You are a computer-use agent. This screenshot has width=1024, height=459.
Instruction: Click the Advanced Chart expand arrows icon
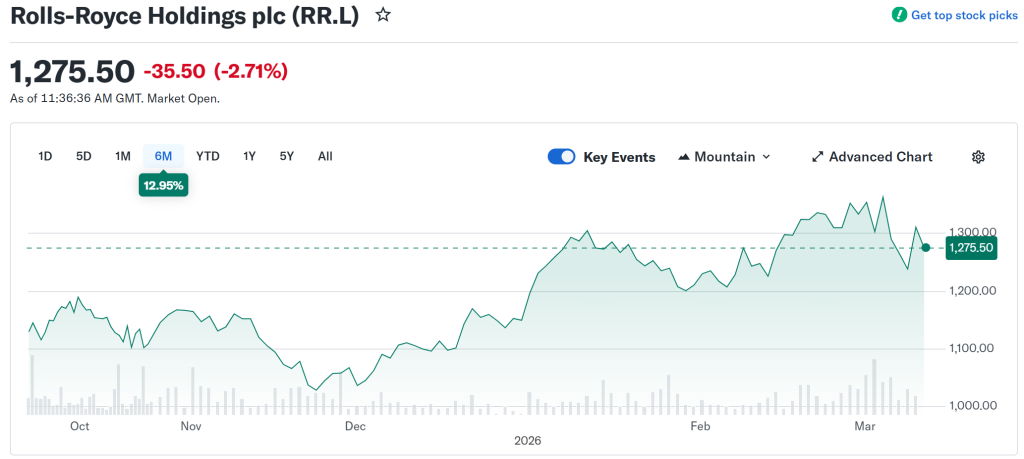(817, 157)
